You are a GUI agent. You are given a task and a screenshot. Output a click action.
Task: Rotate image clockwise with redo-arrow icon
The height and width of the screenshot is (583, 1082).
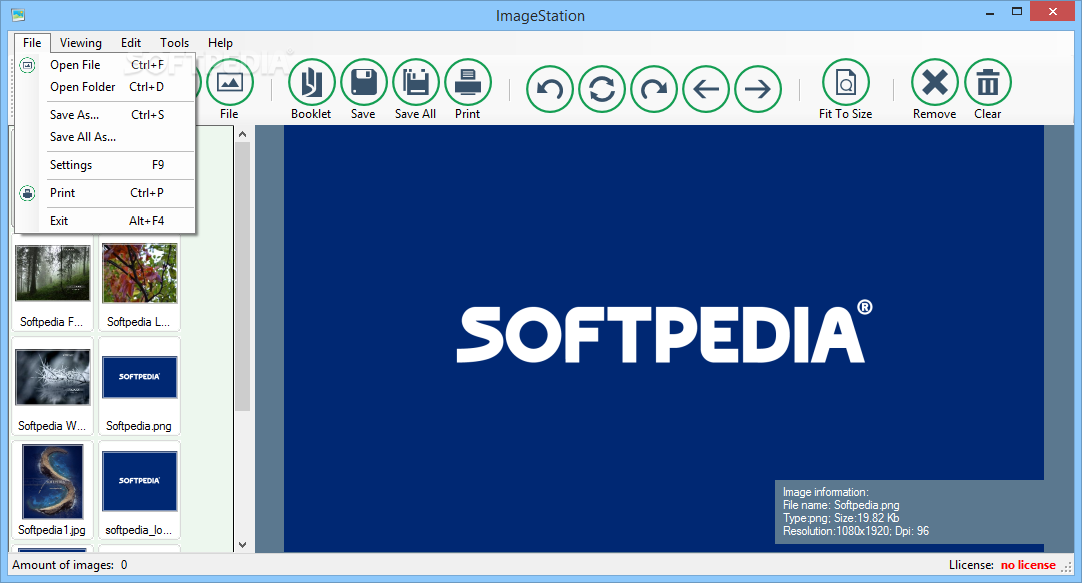click(x=653, y=89)
